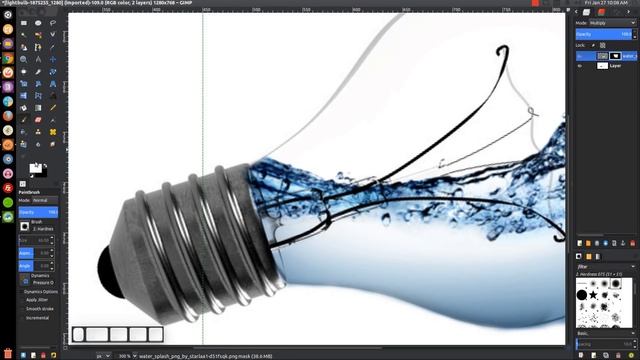Viewport: 640px width, 360px height.
Task: Select the Move tool
Action: click(53, 60)
